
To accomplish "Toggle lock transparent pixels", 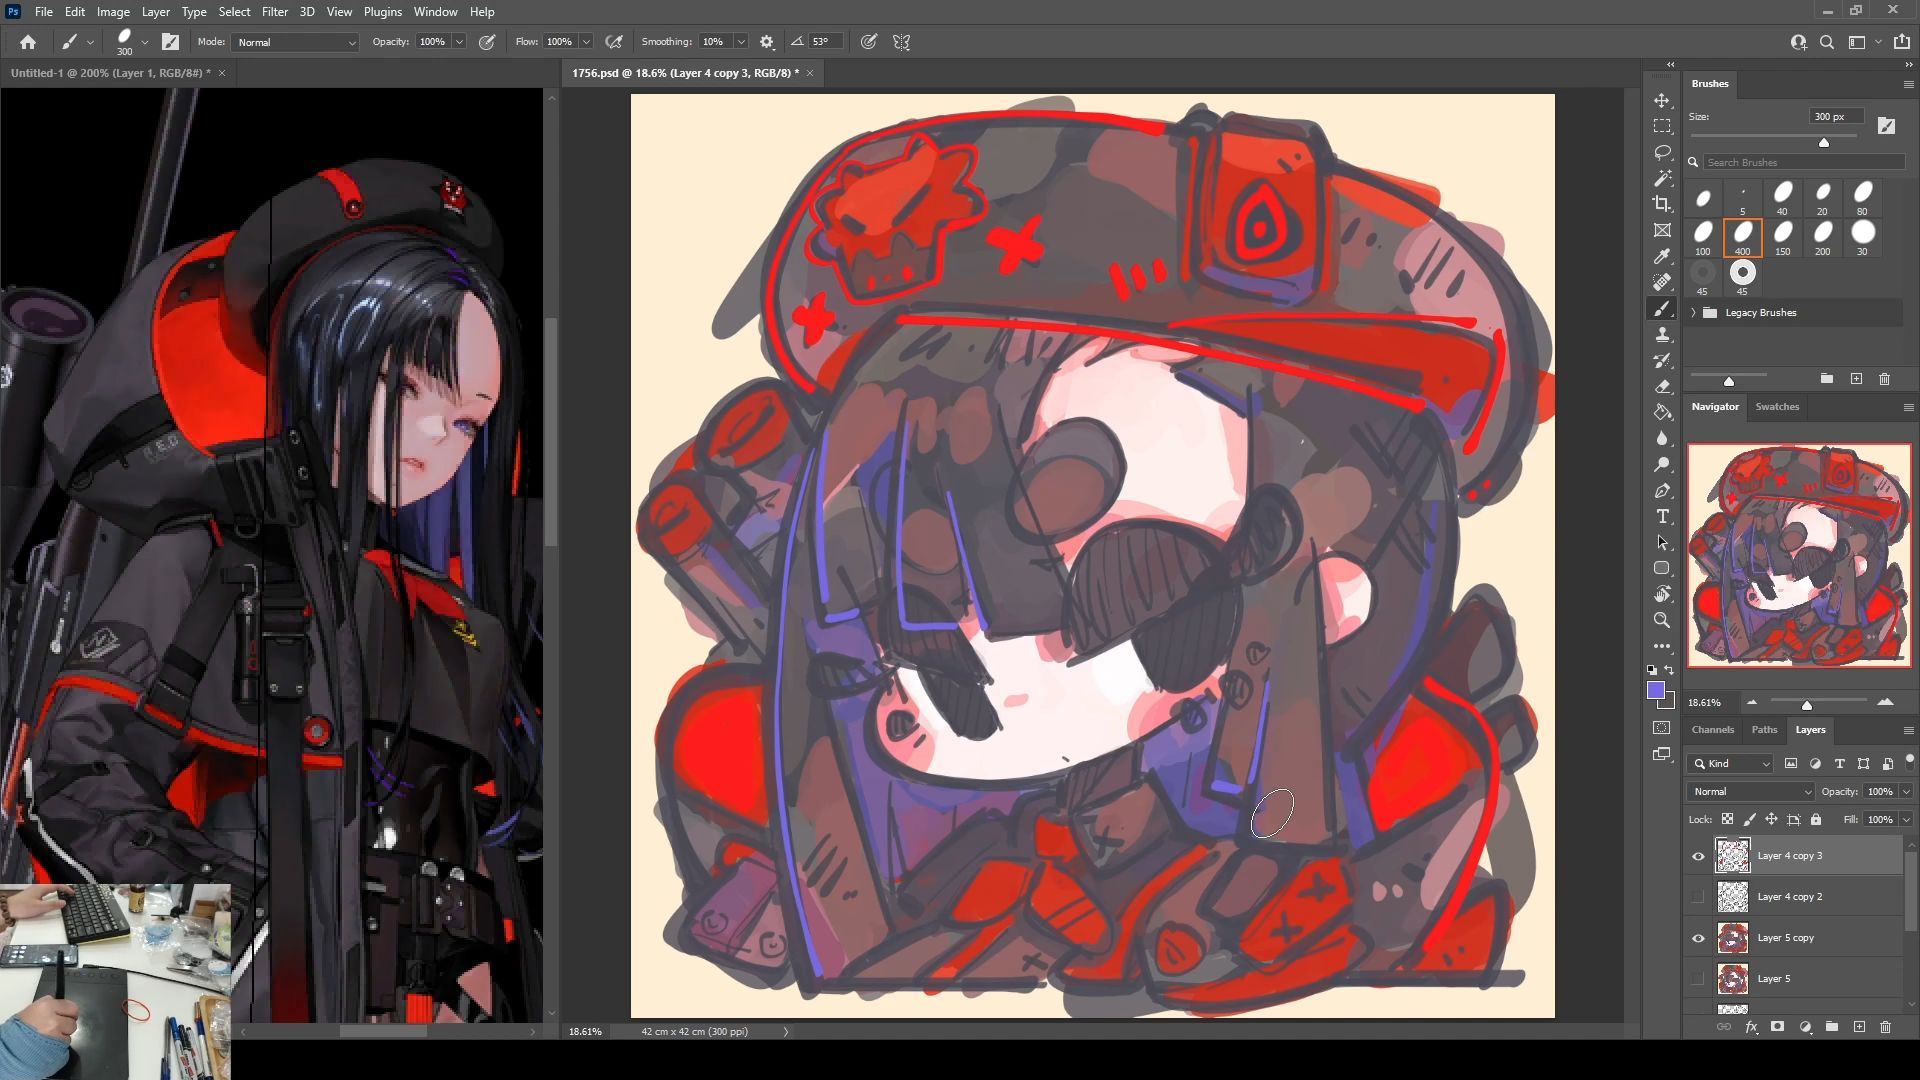I will click(x=1727, y=819).
